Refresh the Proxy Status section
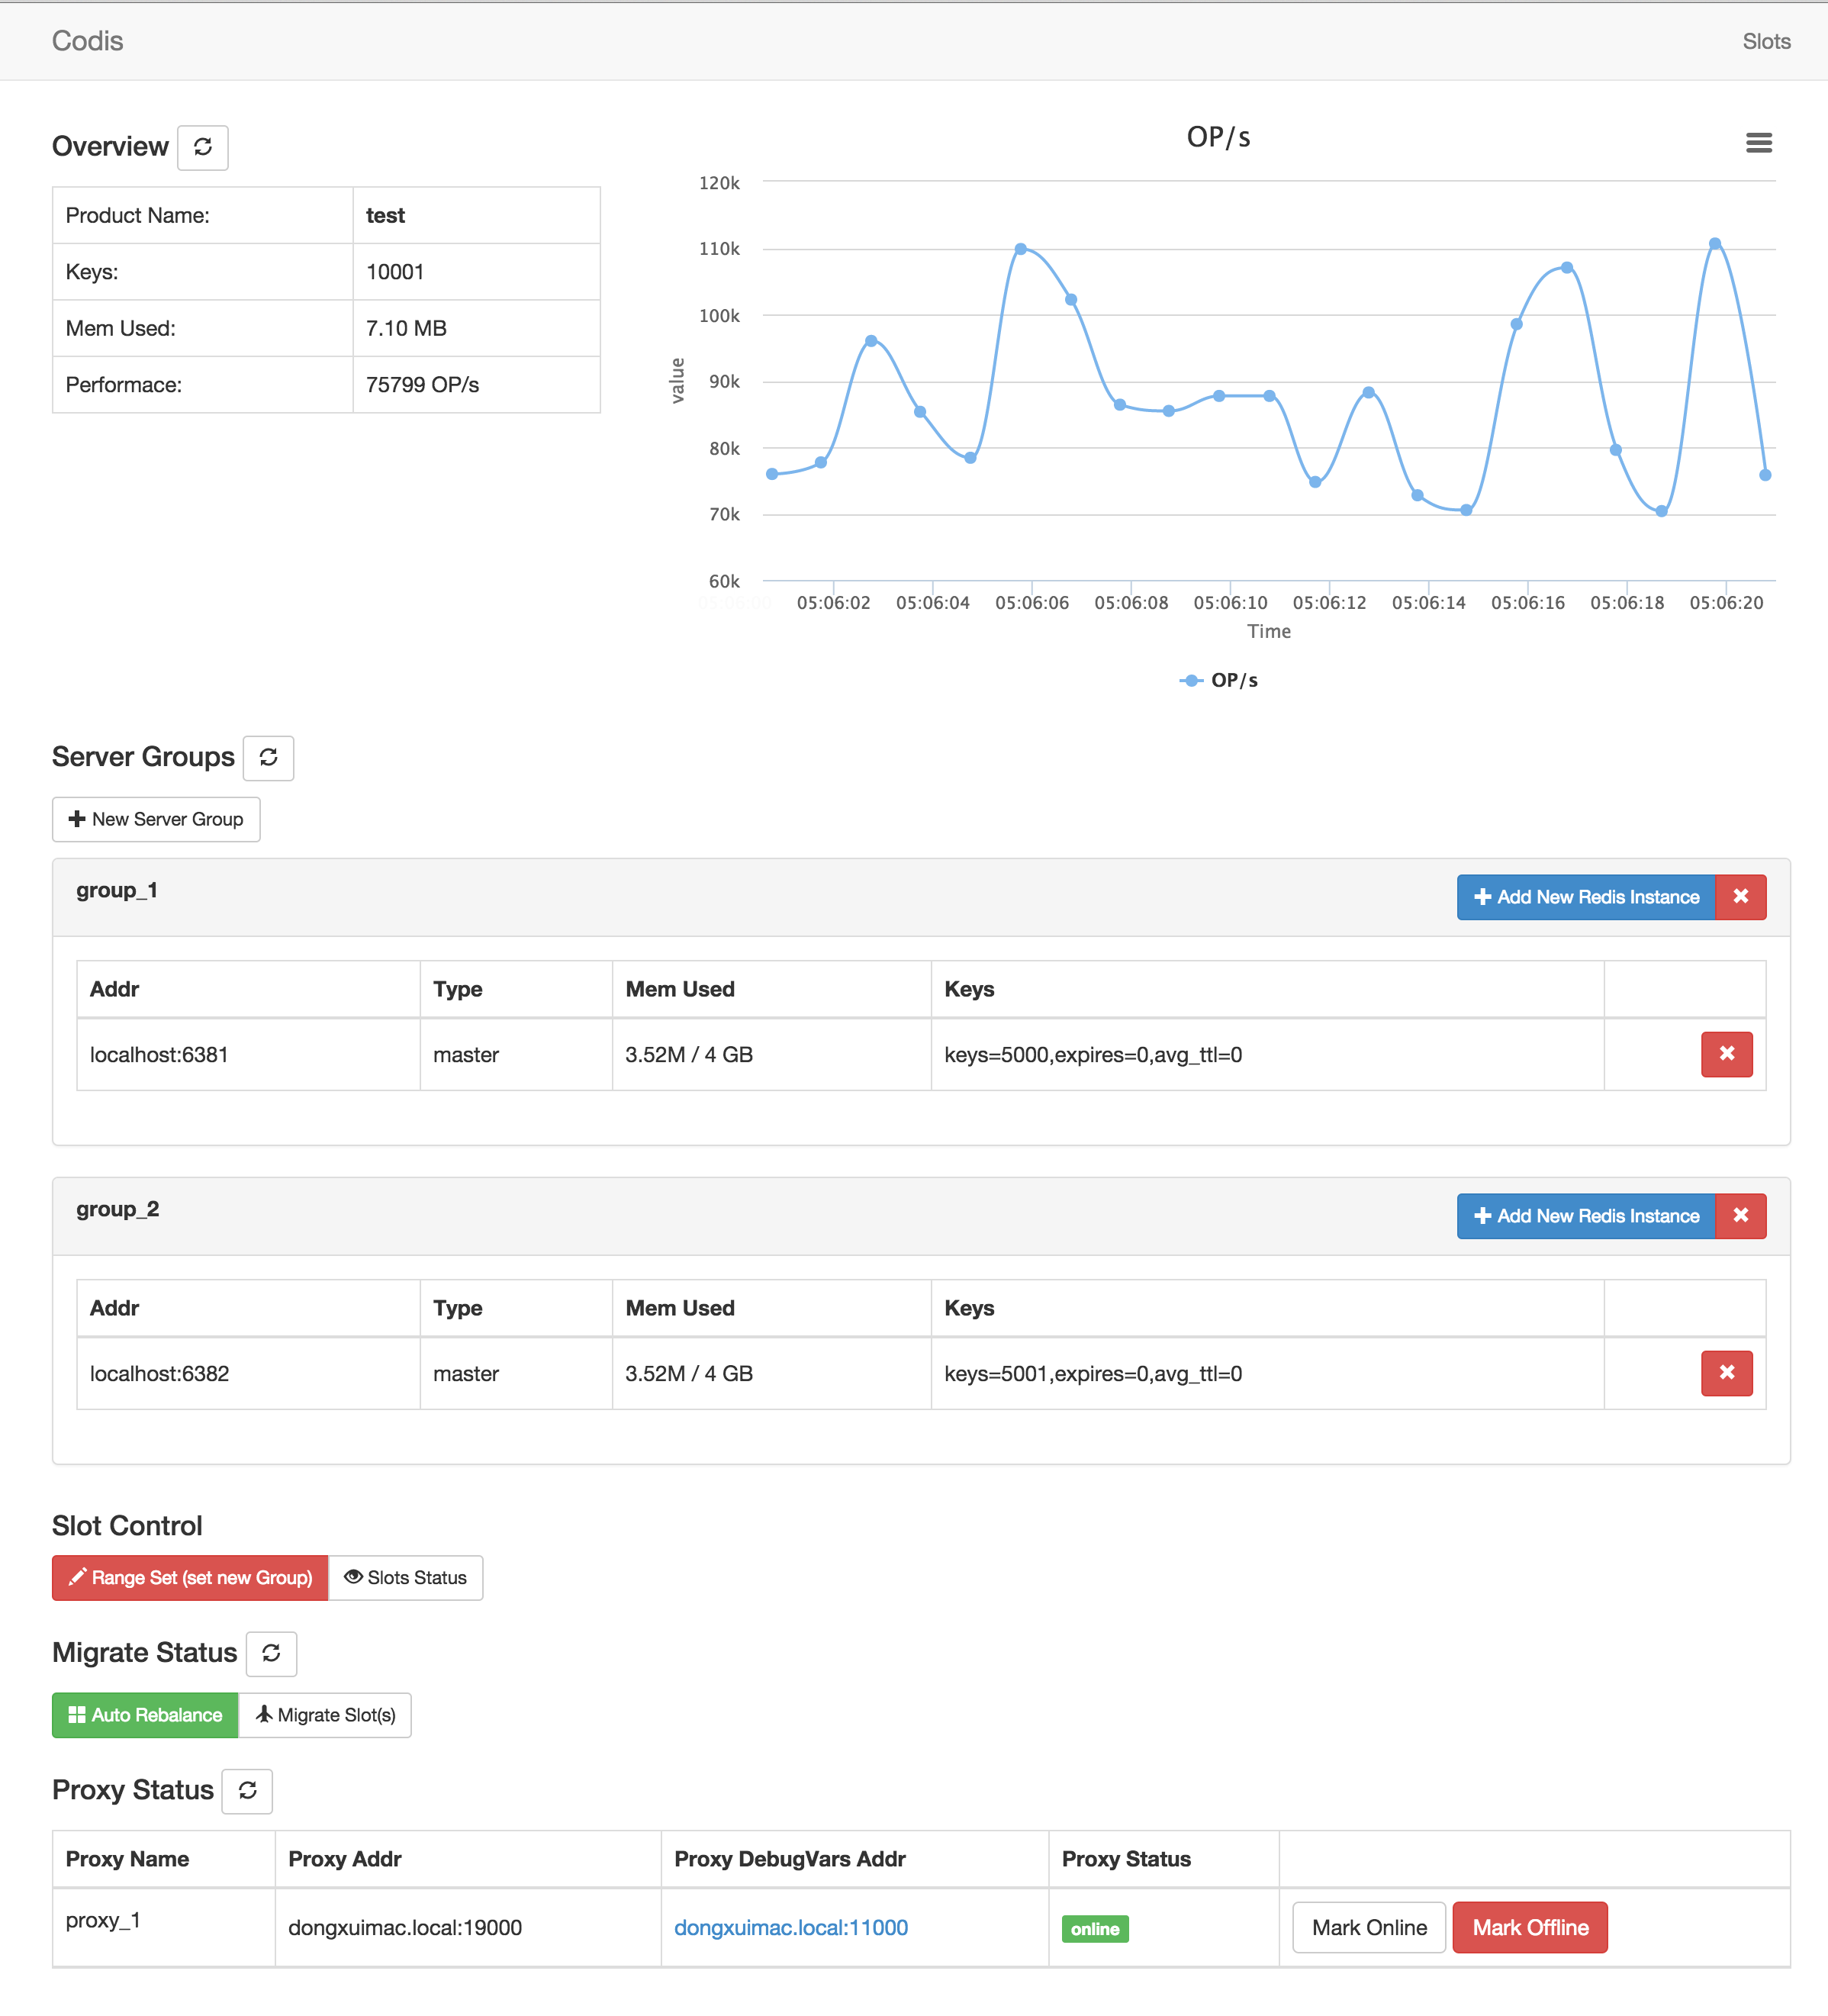Viewport: 1828px width, 2016px height. click(247, 1790)
